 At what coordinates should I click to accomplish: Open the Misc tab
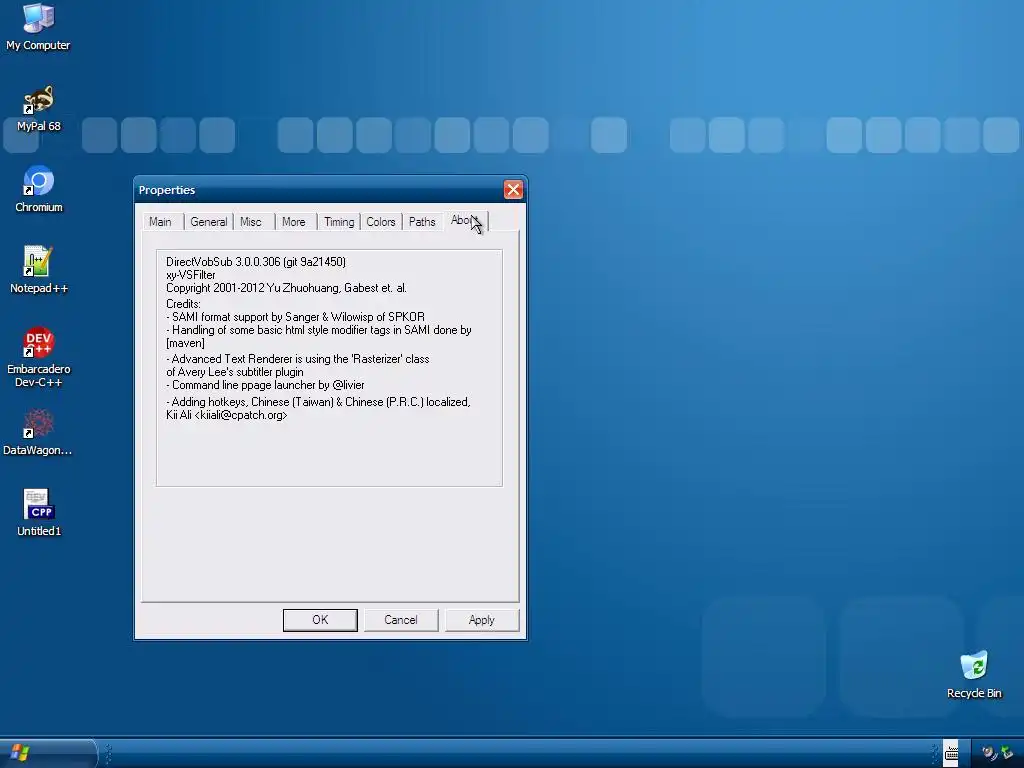(251, 222)
